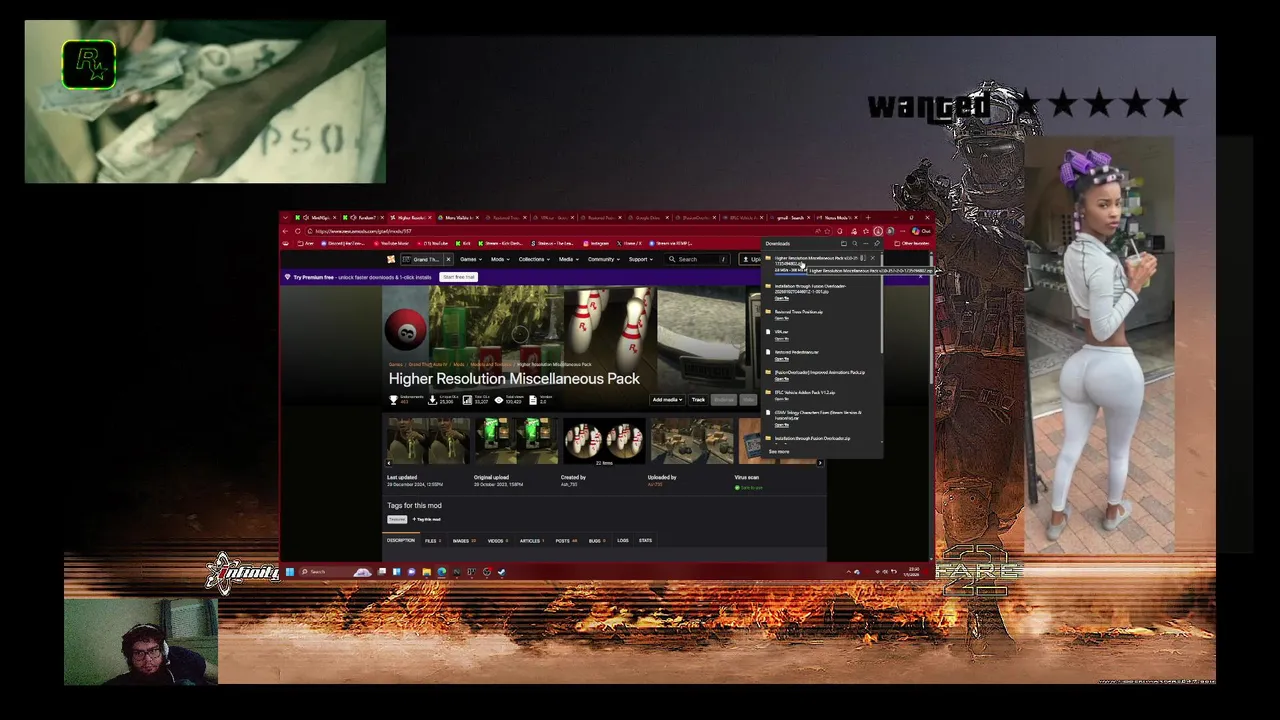Click the browser refresh icon

click(297, 231)
